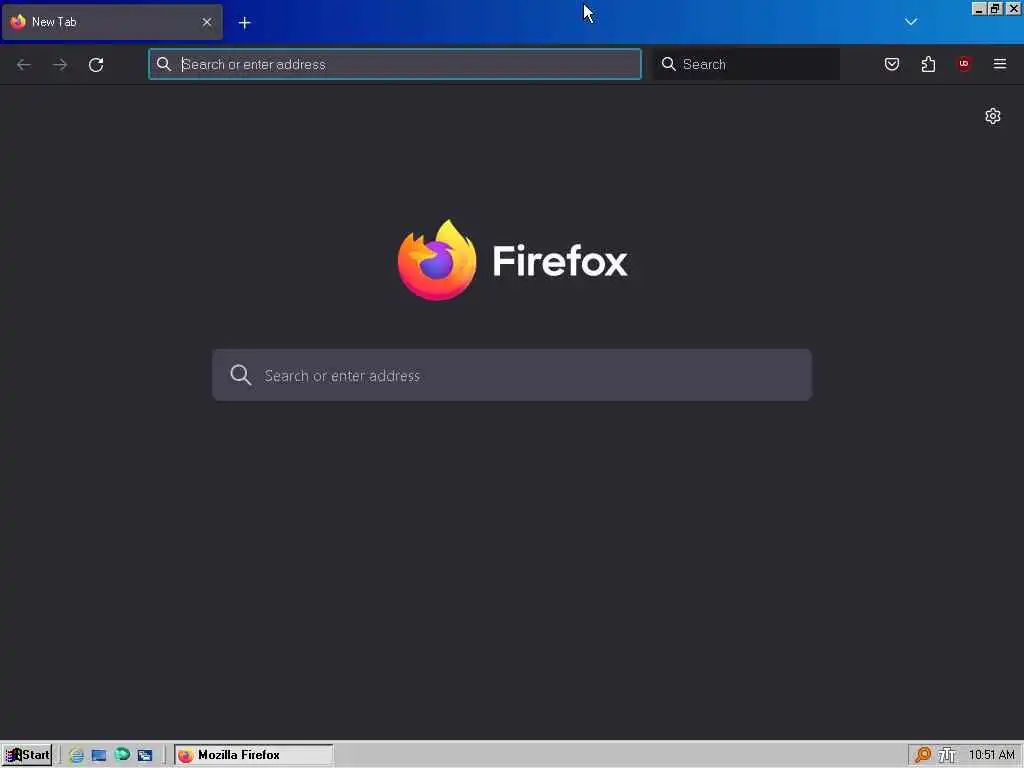Minimize the Firefox window
This screenshot has height=768, width=1024.
click(x=978, y=8)
